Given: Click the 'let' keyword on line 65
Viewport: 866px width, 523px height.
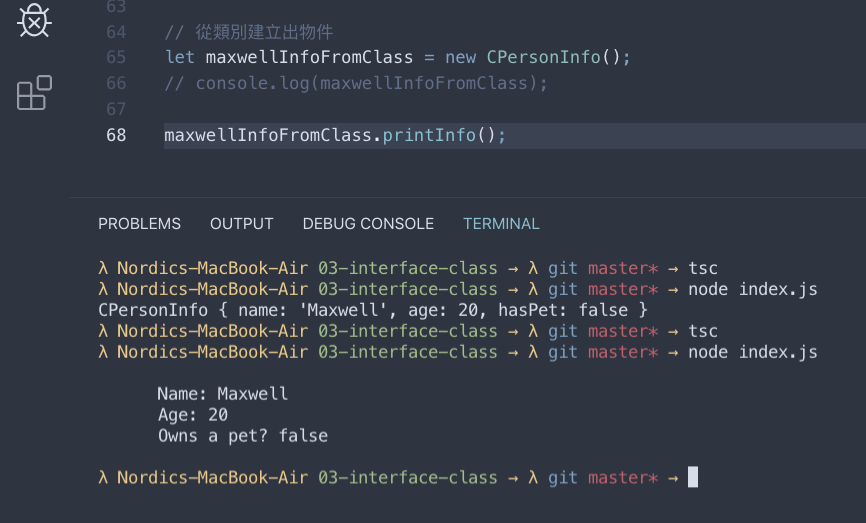Looking at the screenshot, I should point(179,57).
